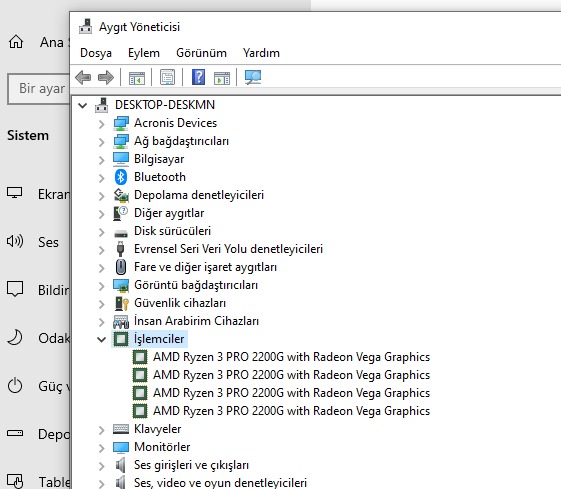This screenshot has width=561, height=489.
Task: Collapse the DESKTOP-DESKMN root node
Action: coord(83,105)
